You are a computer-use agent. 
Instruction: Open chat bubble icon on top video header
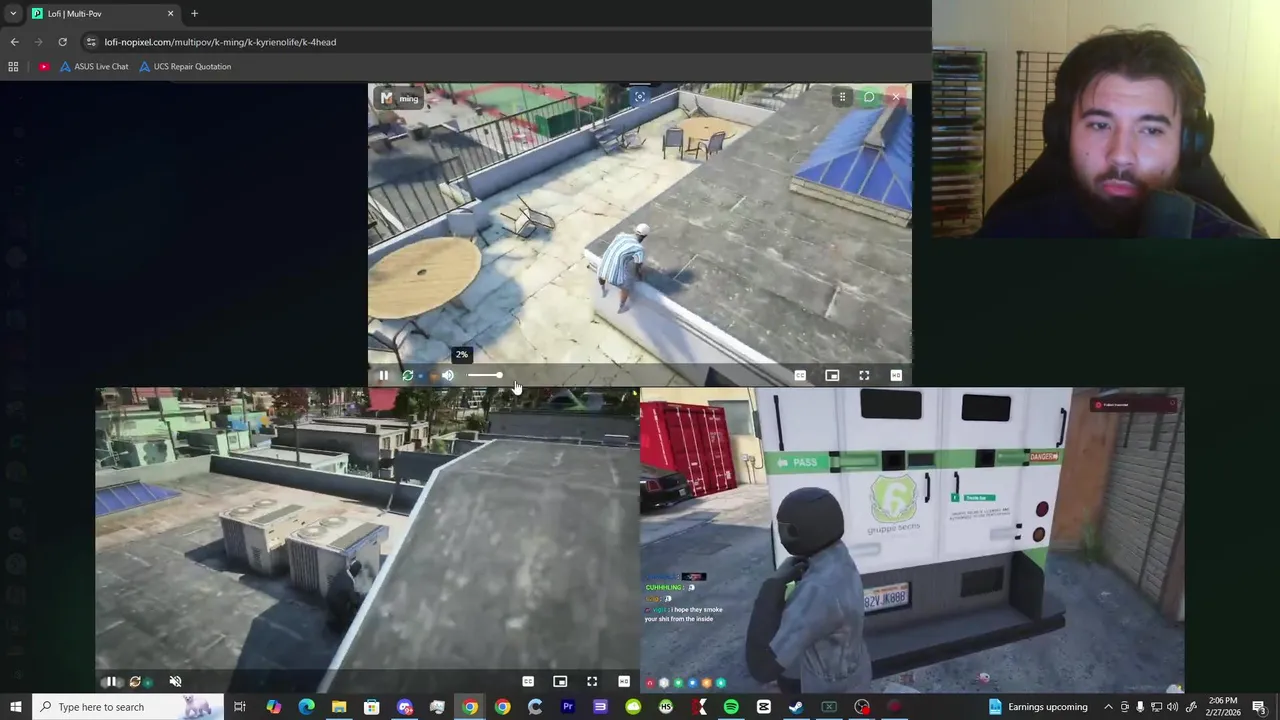tap(869, 97)
